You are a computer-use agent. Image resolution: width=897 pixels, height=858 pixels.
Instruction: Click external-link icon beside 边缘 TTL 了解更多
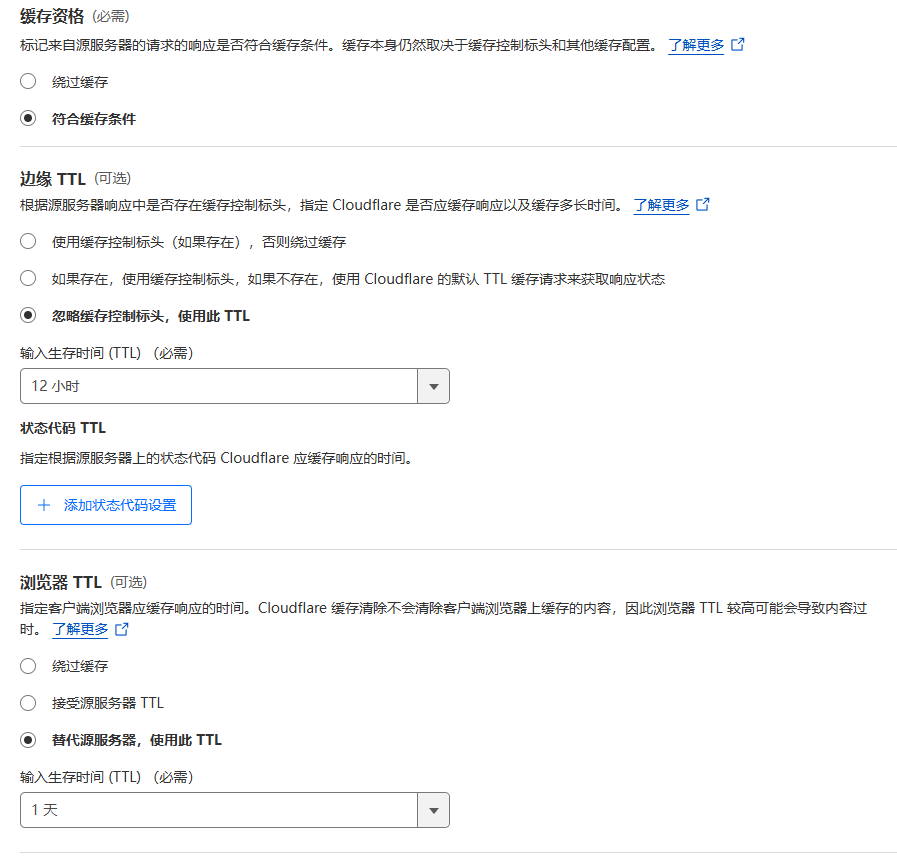(703, 205)
